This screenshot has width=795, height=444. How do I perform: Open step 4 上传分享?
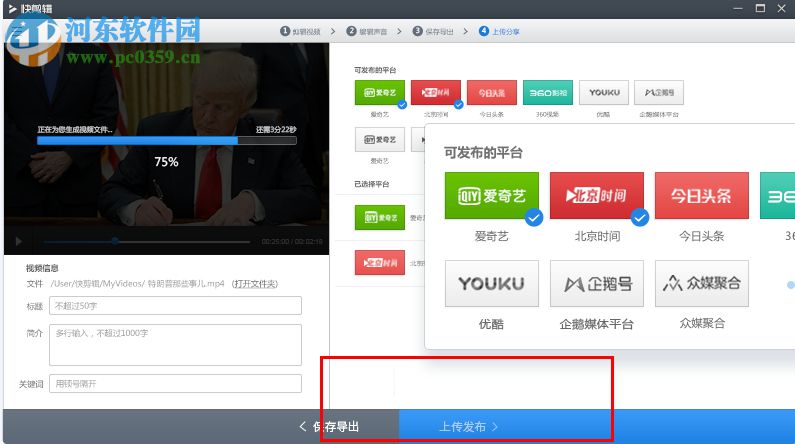point(499,31)
